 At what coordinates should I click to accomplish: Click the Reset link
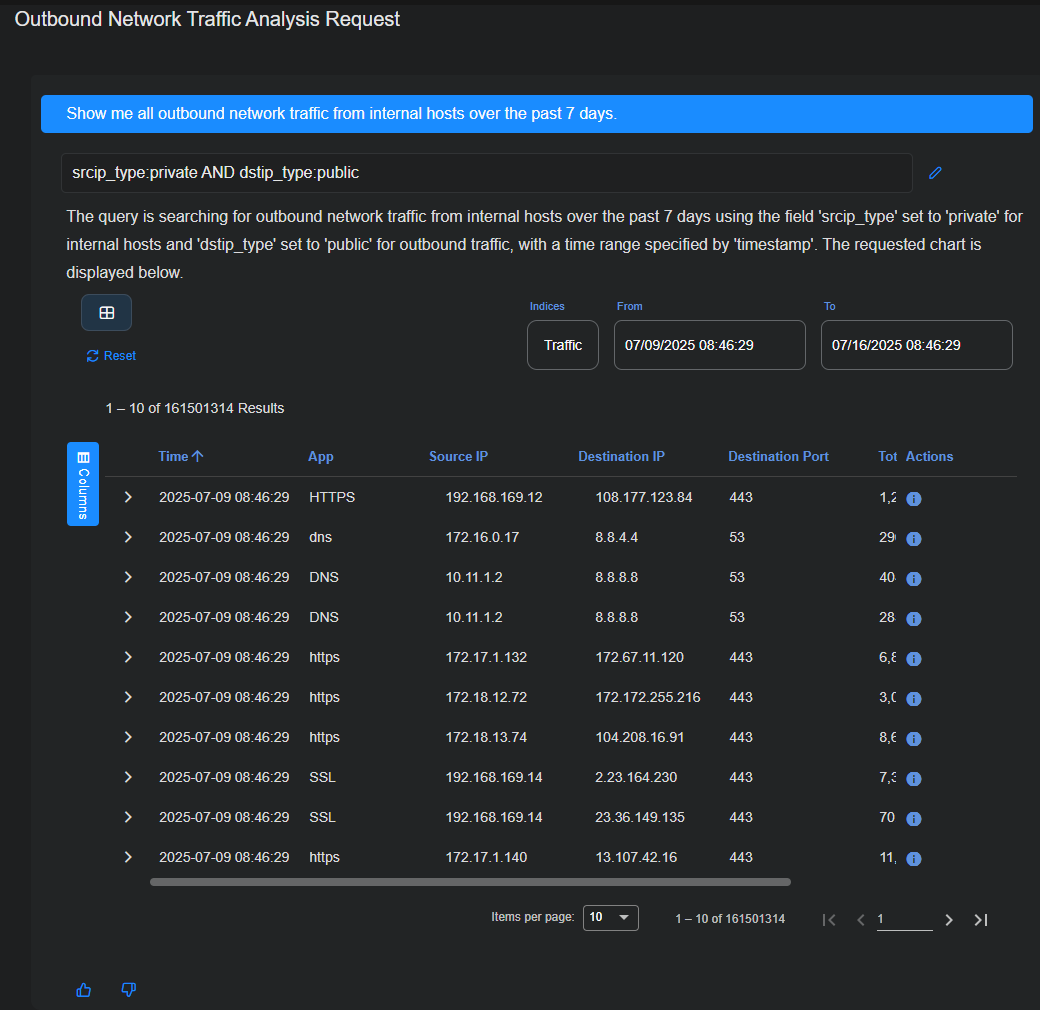click(x=111, y=356)
